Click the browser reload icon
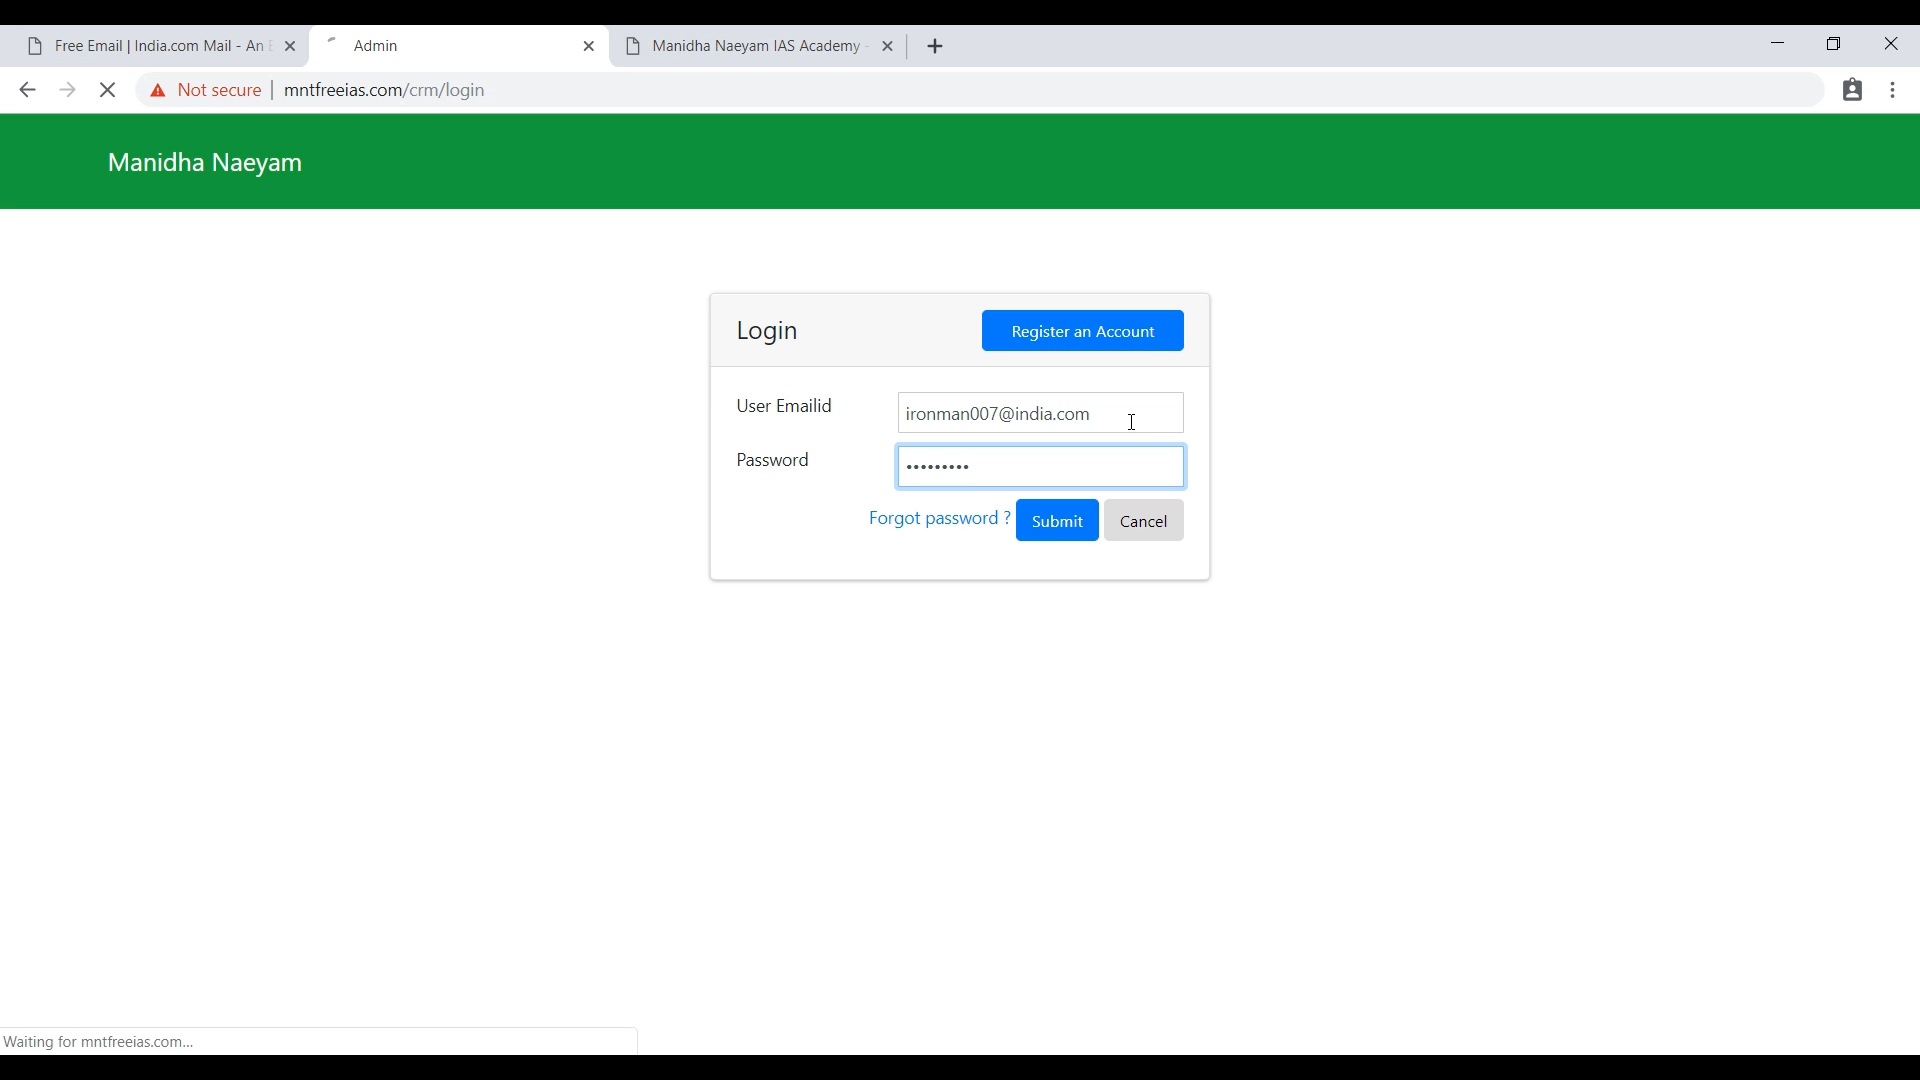Image resolution: width=1920 pixels, height=1080 pixels. (x=107, y=90)
